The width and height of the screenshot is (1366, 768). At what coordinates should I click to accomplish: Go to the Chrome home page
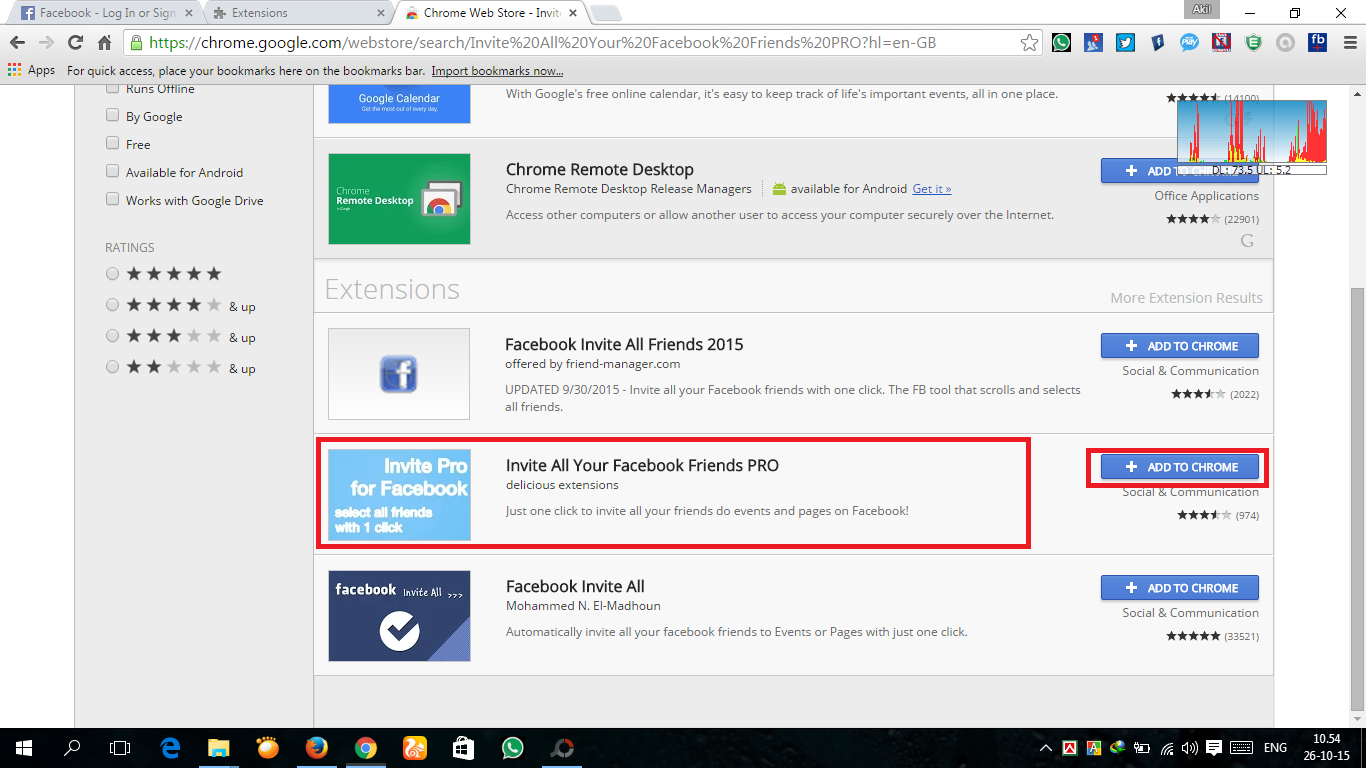(x=104, y=43)
